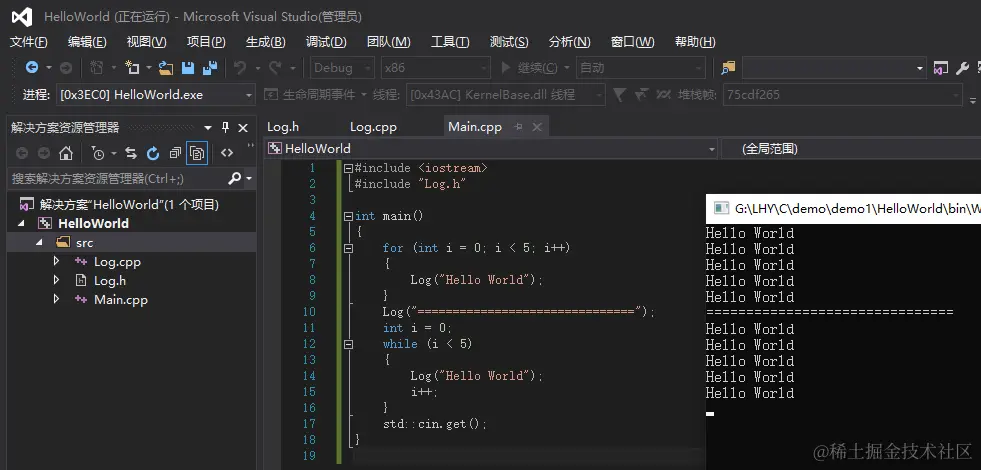Click the Add New Item icon
Viewport: 981px width, 470px height.
[x=132, y=68]
